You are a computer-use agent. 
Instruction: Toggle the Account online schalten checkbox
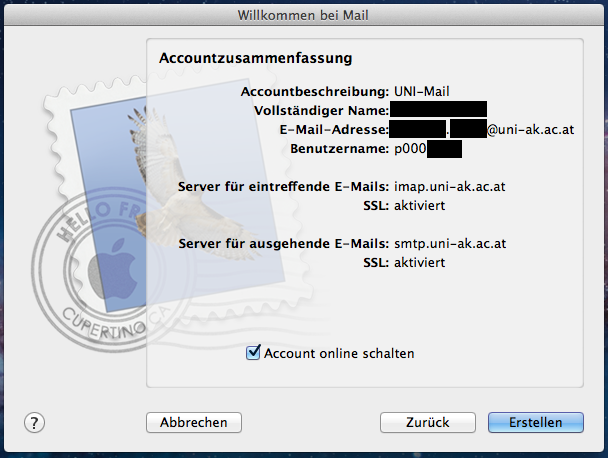coord(253,353)
